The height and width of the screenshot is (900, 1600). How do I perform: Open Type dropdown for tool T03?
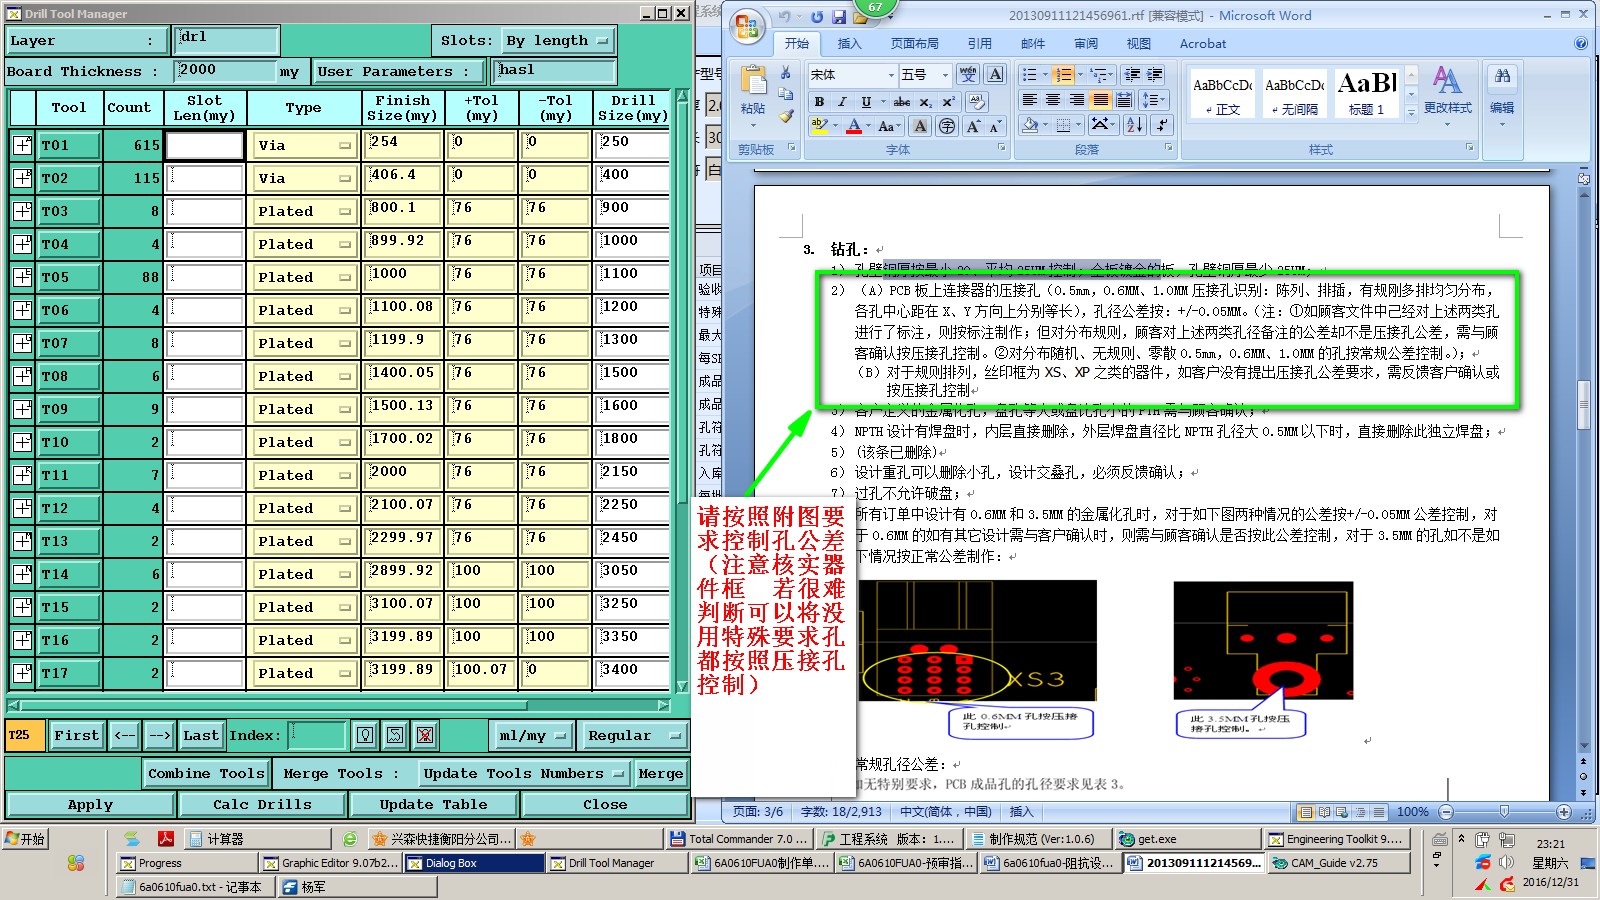304,212
